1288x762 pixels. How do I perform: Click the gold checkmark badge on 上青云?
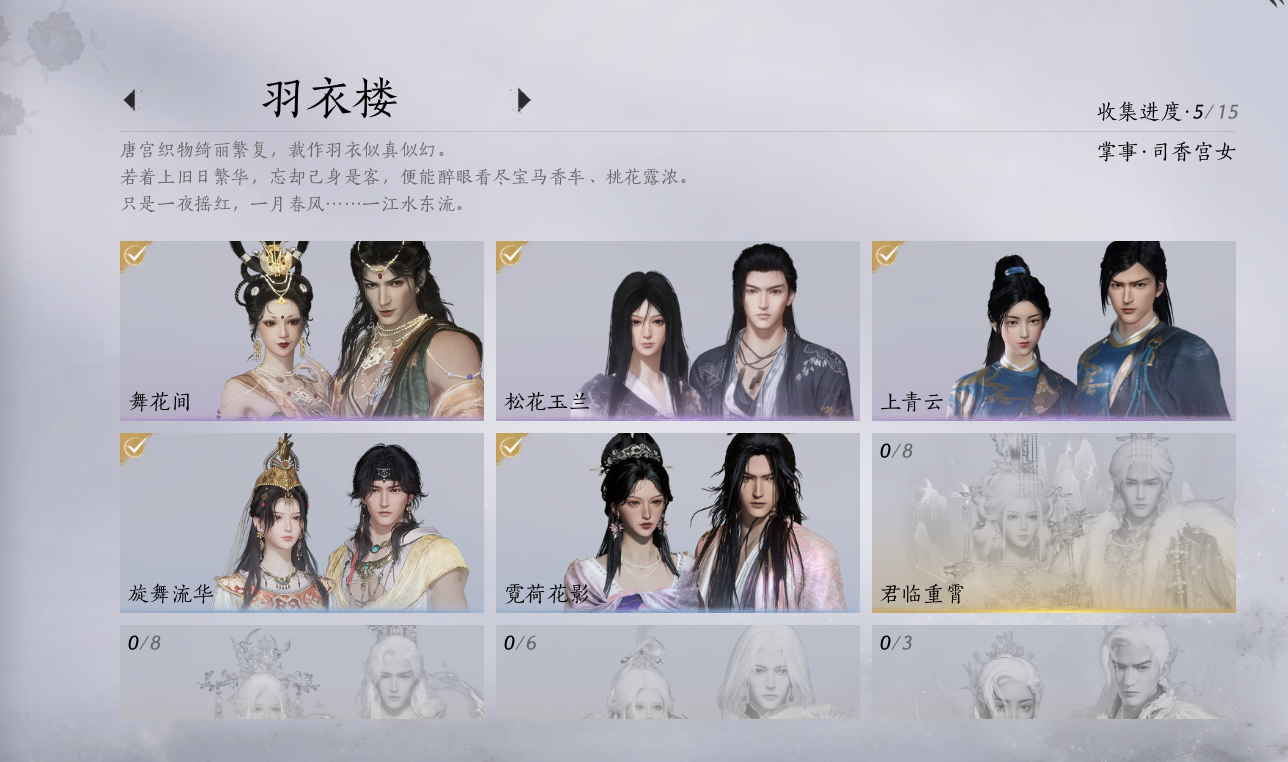pyautogui.click(x=887, y=256)
